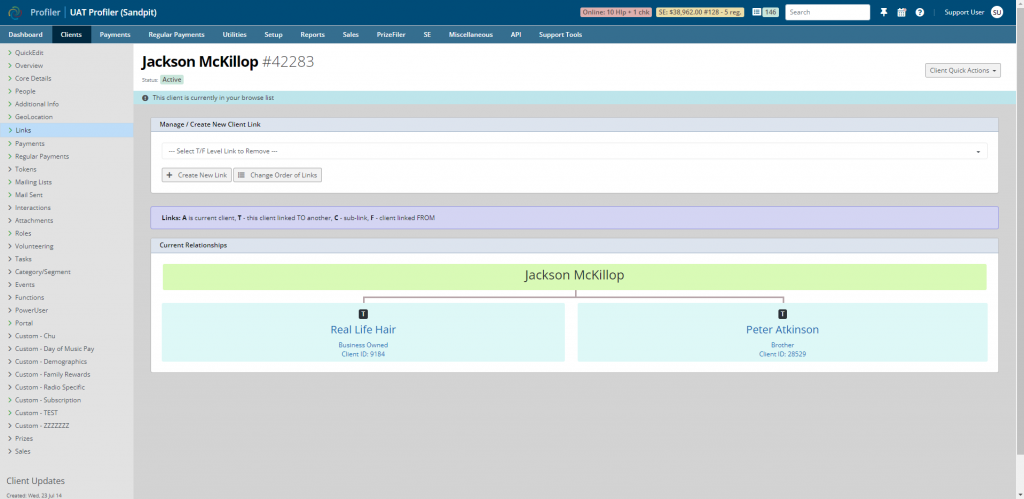Open Core Details in the sidebar
This screenshot has height=499, width=1024.
[x=33, y=78]
